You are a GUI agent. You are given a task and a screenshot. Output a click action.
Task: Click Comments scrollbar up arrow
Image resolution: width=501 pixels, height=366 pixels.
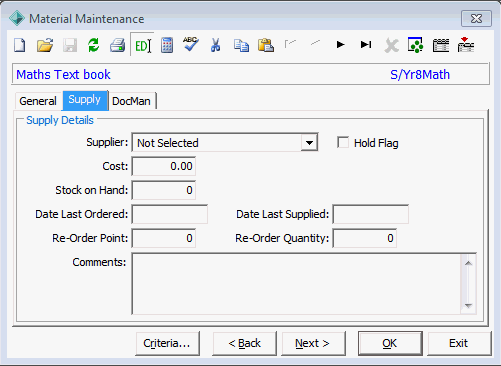pos(468,263)
